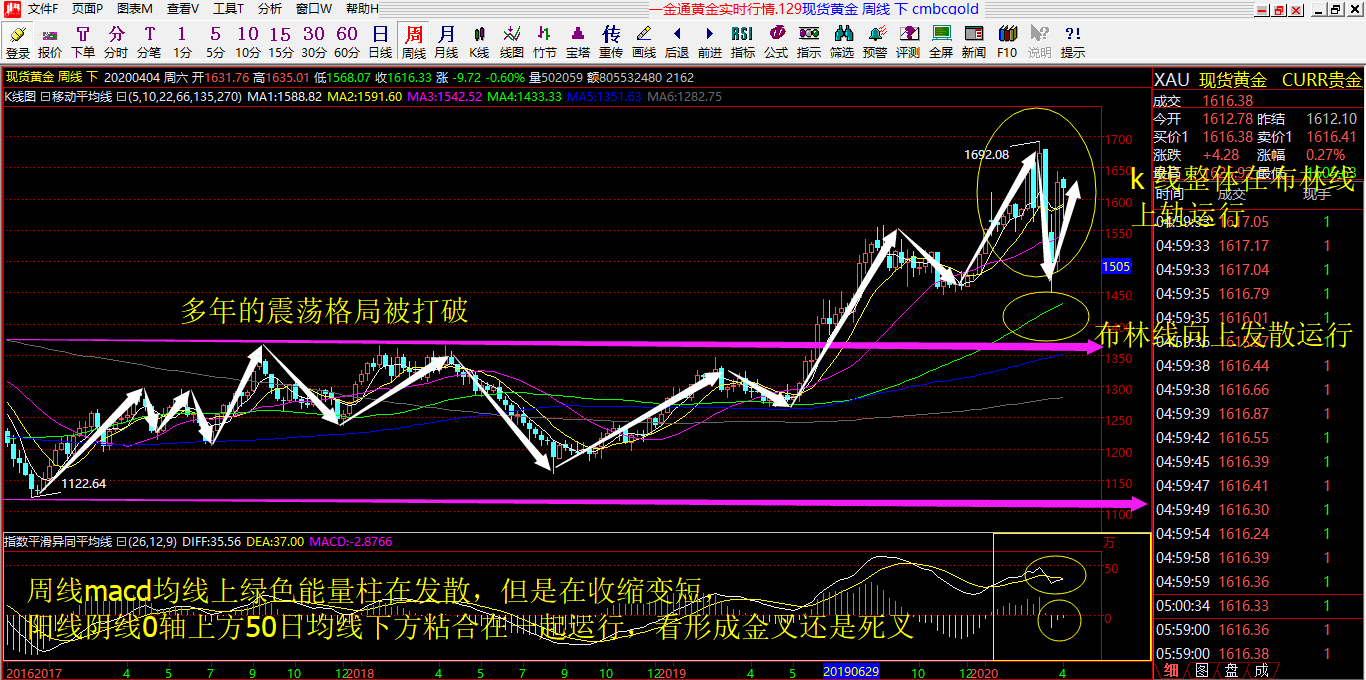Select the 1分 one-minute period
This screenshot has width=1366, height=680.
[182, 42]
